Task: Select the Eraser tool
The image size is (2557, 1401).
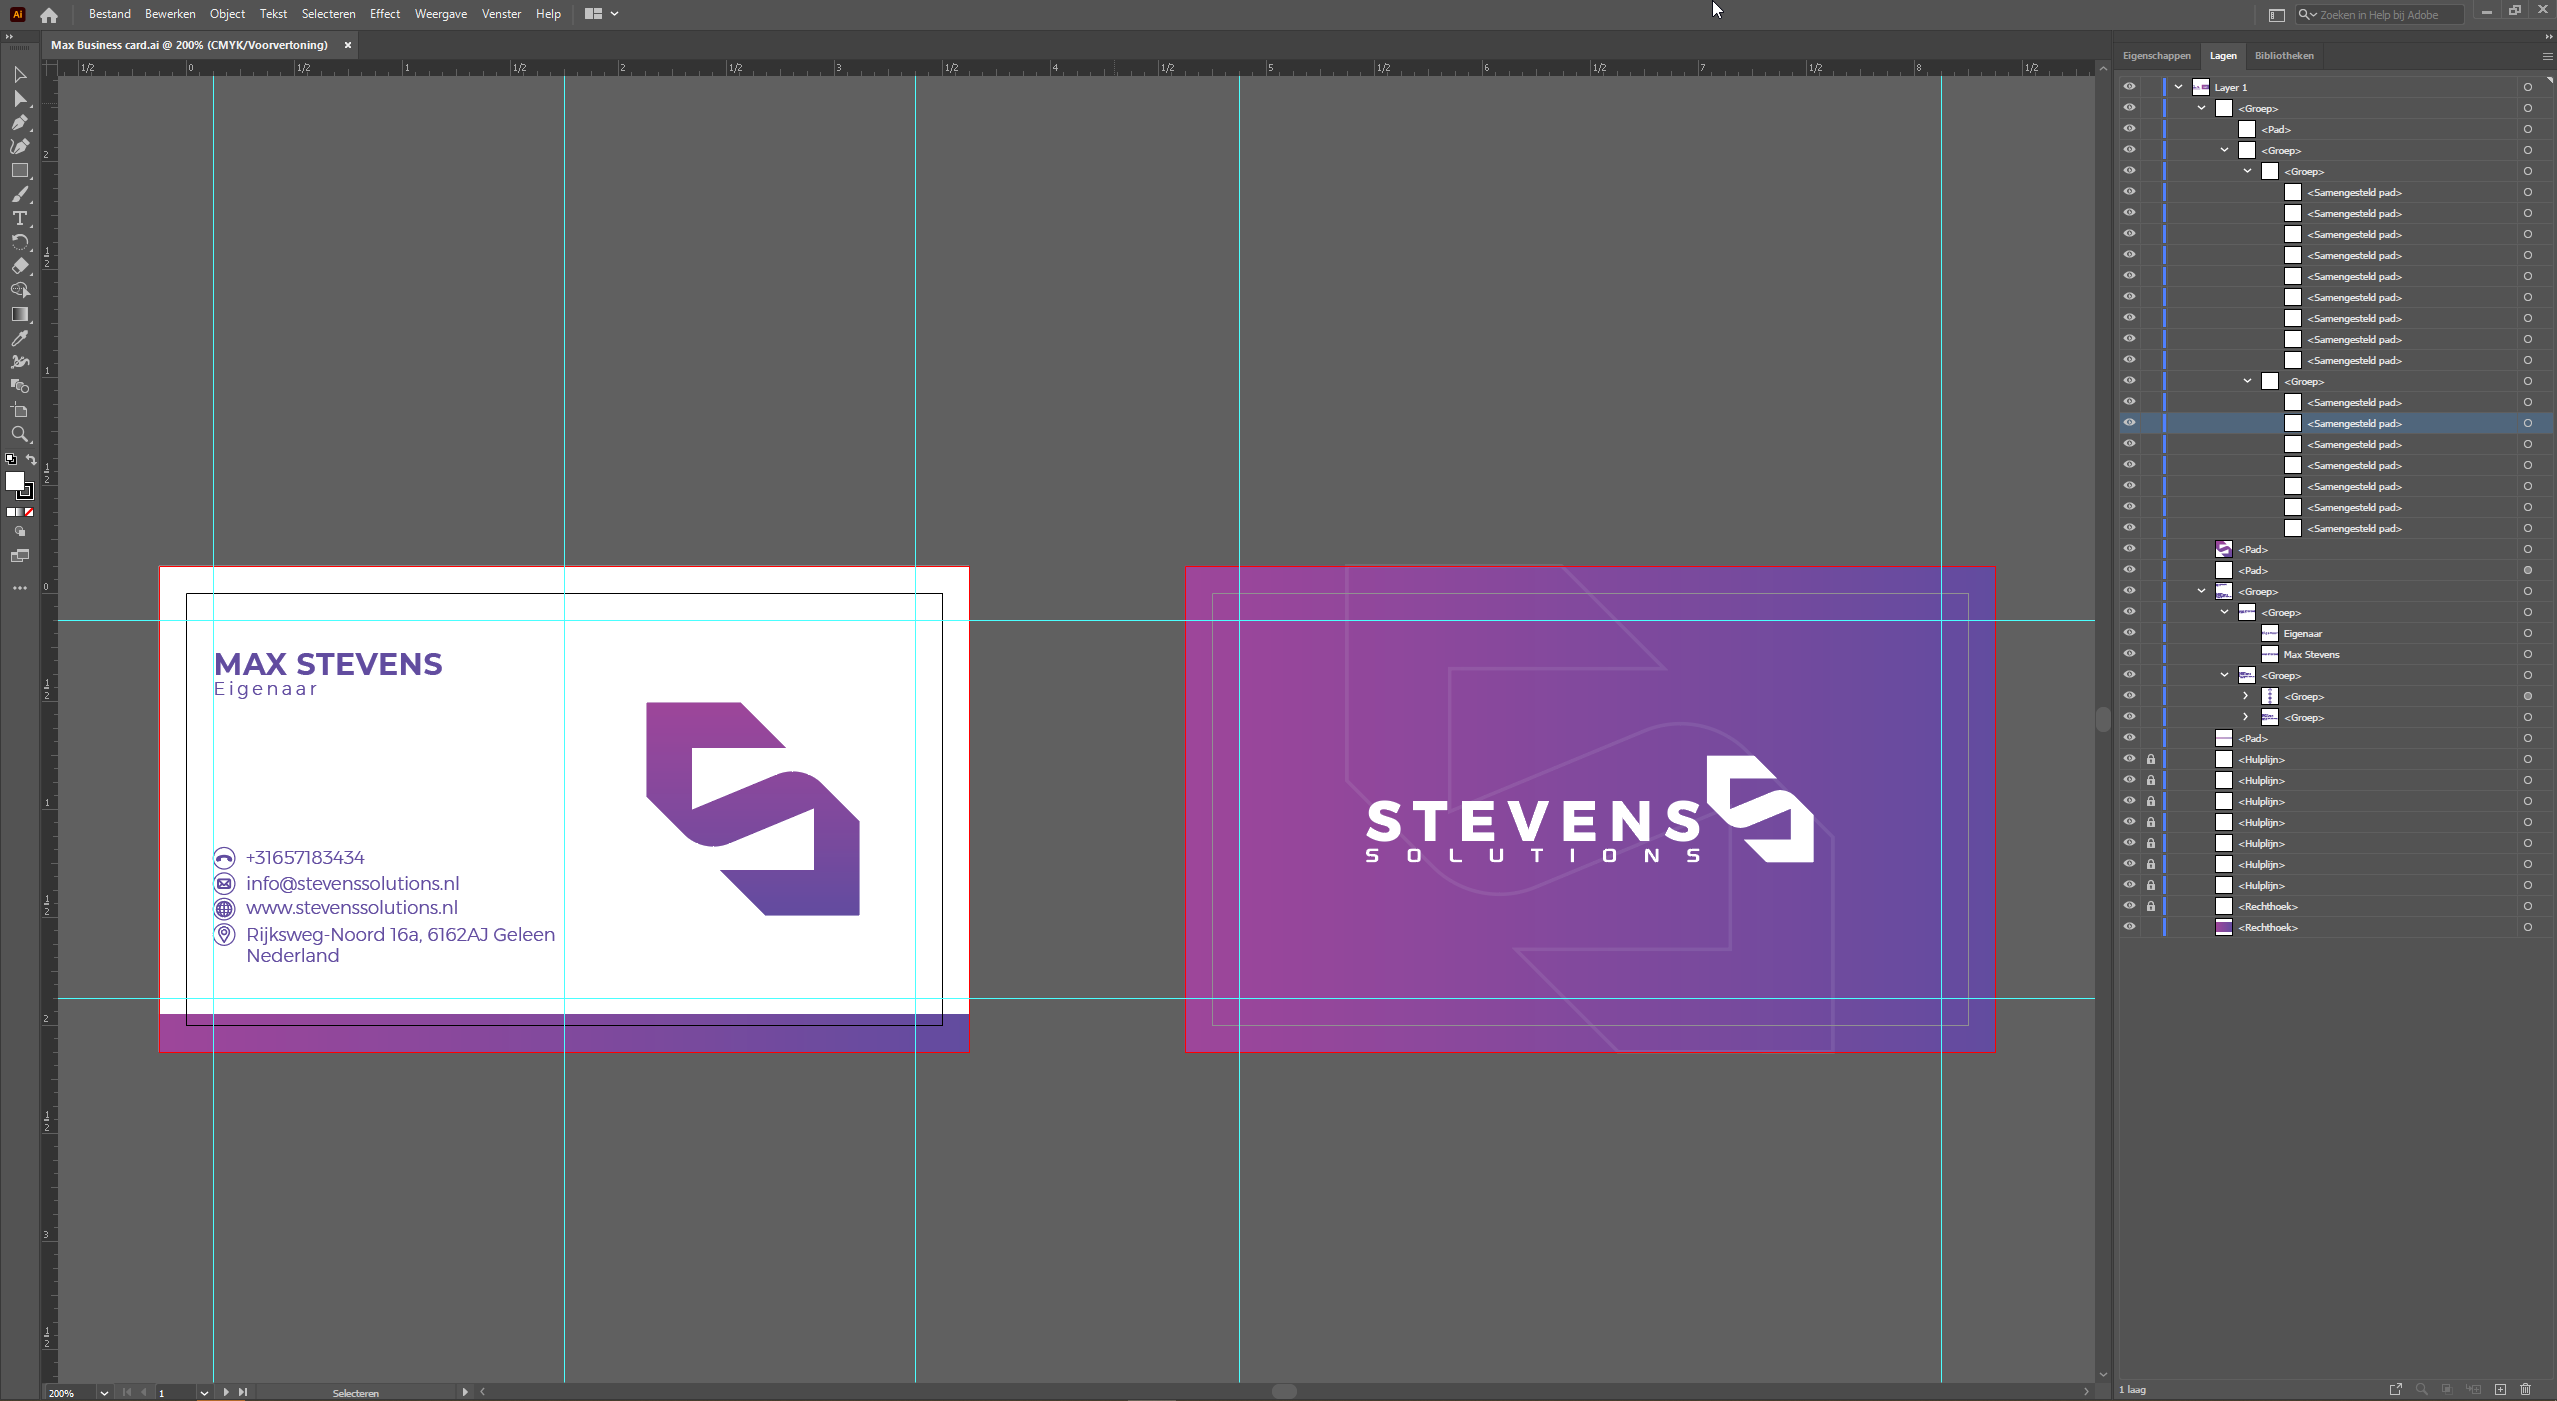Action: coord(20,267)
